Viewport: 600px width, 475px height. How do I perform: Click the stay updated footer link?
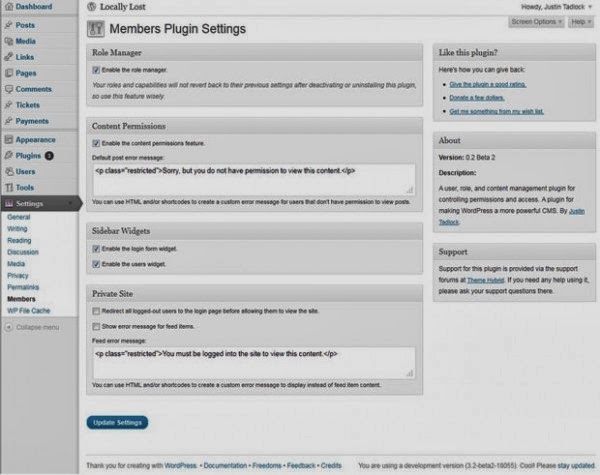pos(576,465)
